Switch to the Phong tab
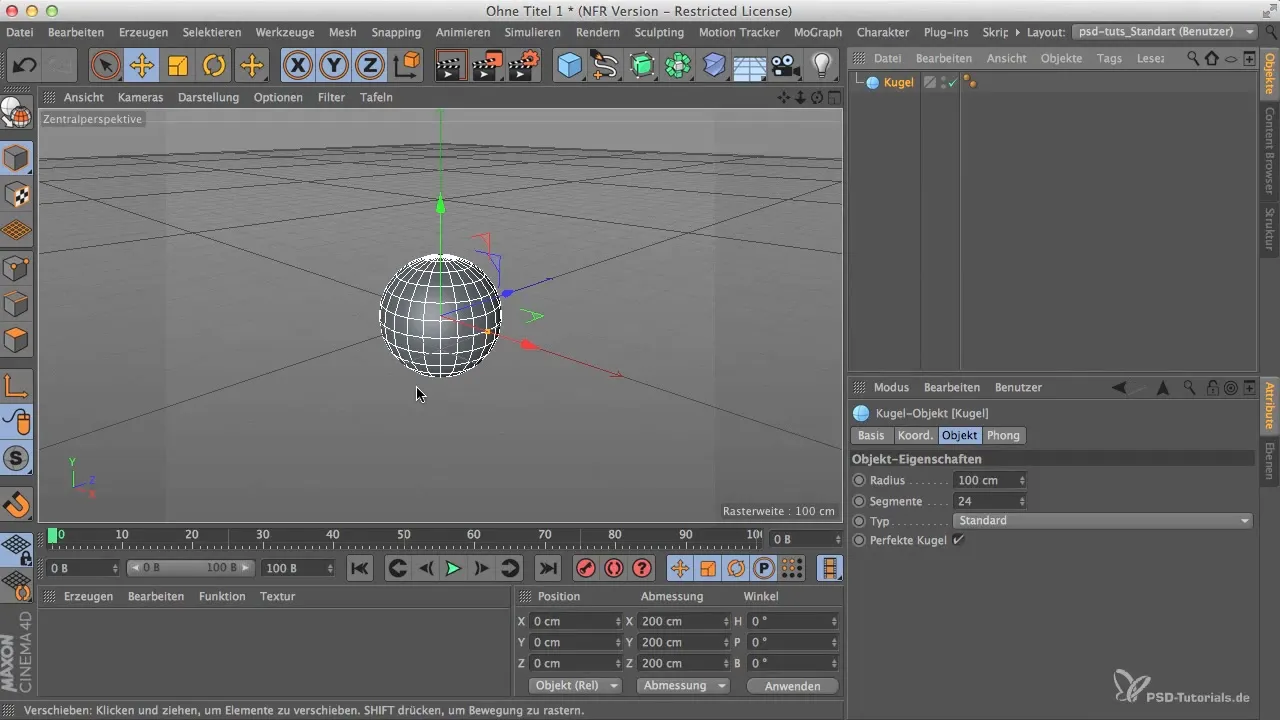The image size is (1280, 720). coord(1003,435)
